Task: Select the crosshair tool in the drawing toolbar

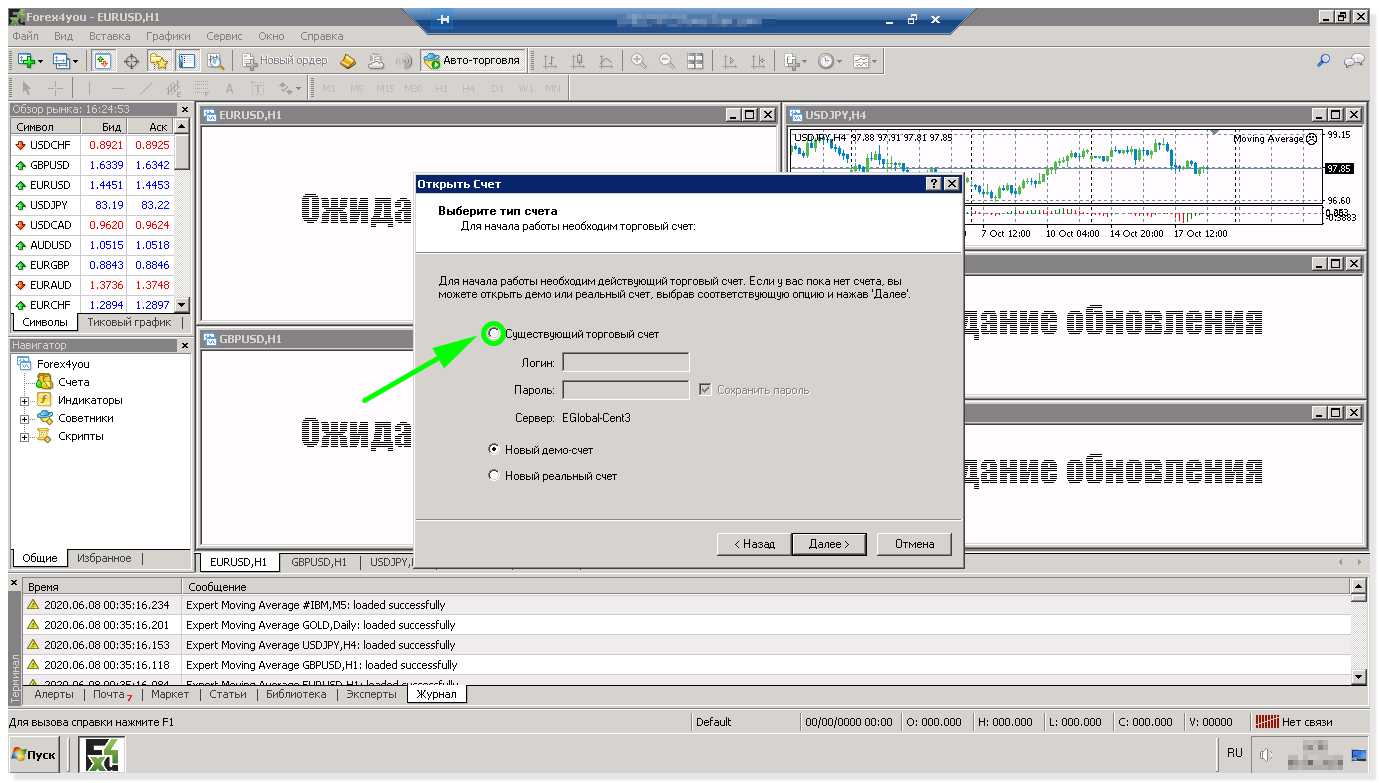Action: click(55, 88)
